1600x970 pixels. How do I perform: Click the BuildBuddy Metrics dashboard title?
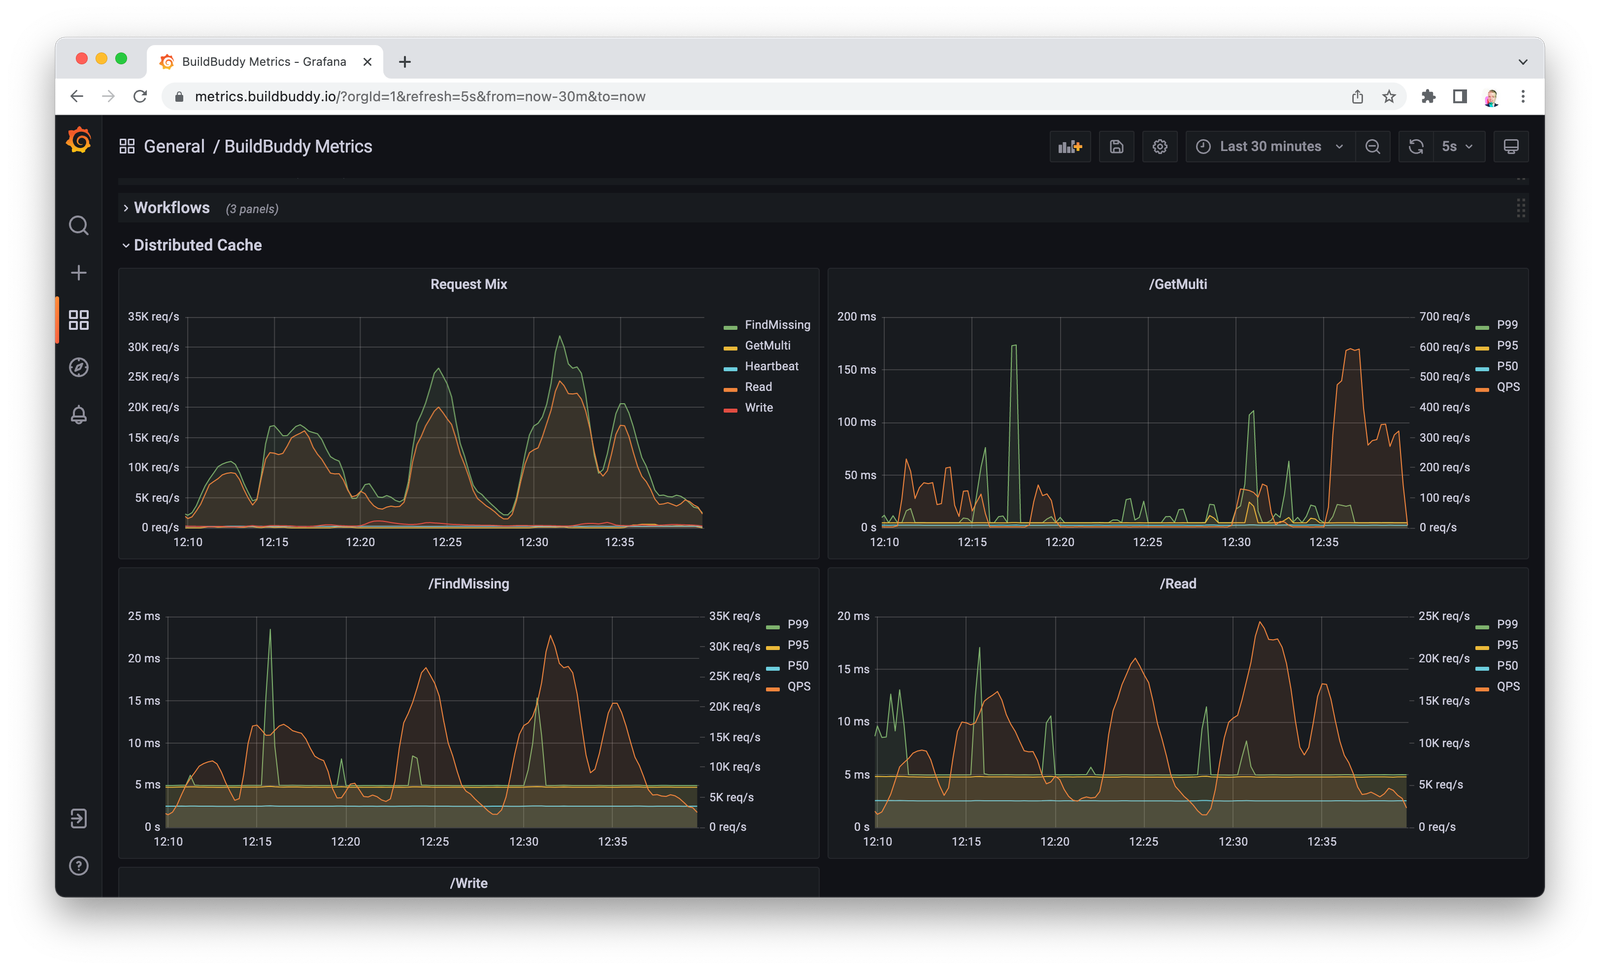298,146
